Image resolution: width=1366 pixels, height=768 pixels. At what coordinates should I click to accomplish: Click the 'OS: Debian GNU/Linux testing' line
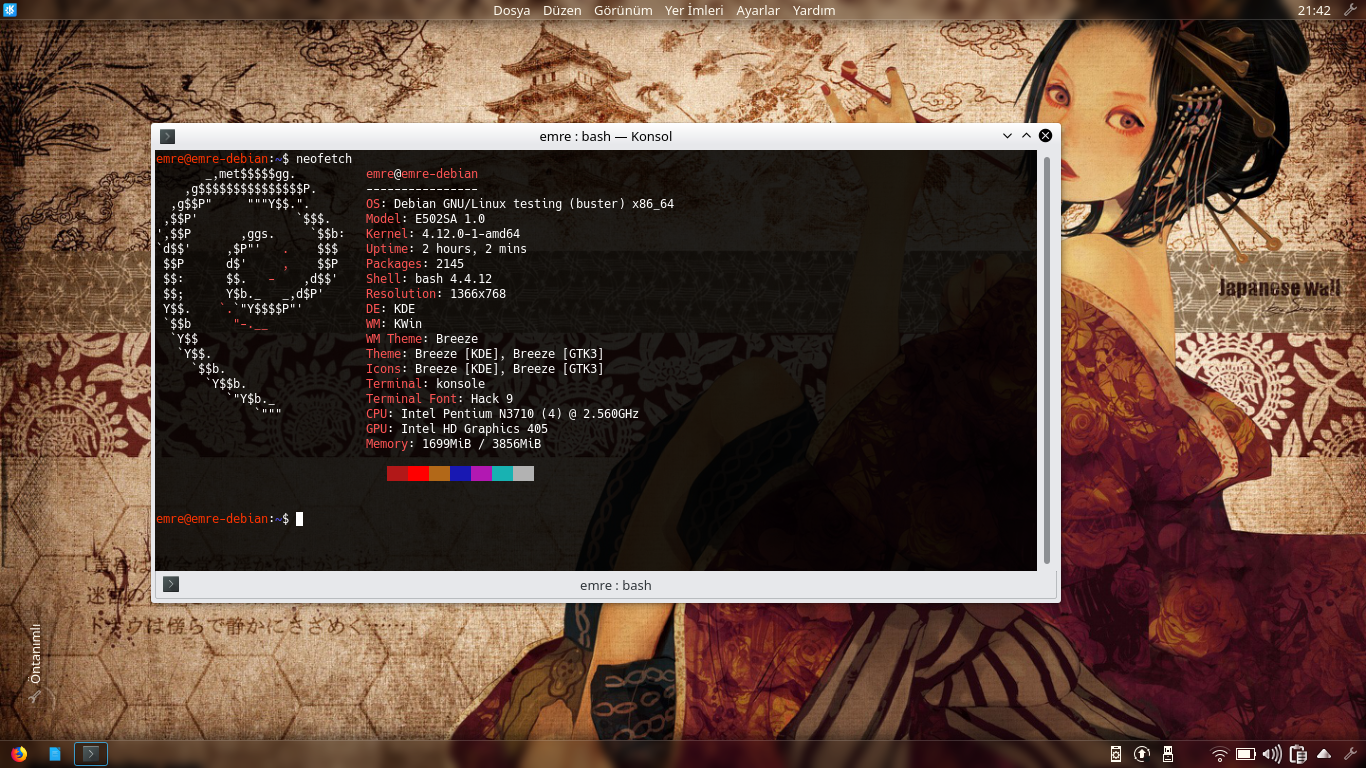[x=520, y=204]
